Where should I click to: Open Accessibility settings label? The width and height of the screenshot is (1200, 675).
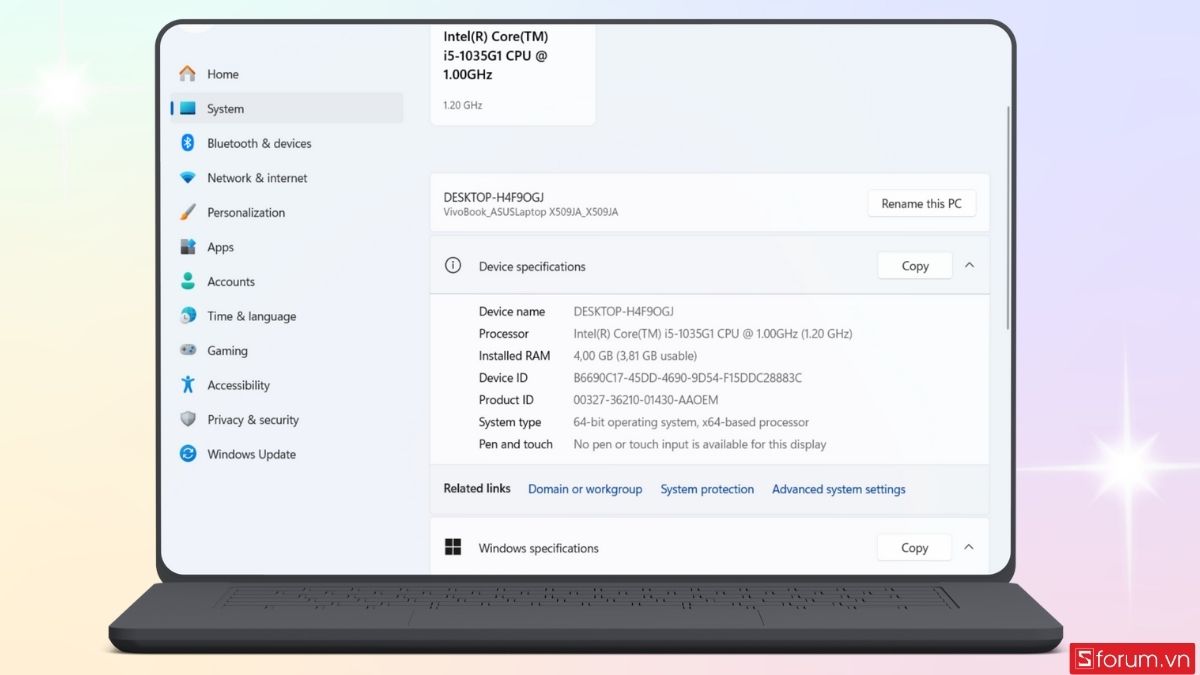[x=238, y=385]
